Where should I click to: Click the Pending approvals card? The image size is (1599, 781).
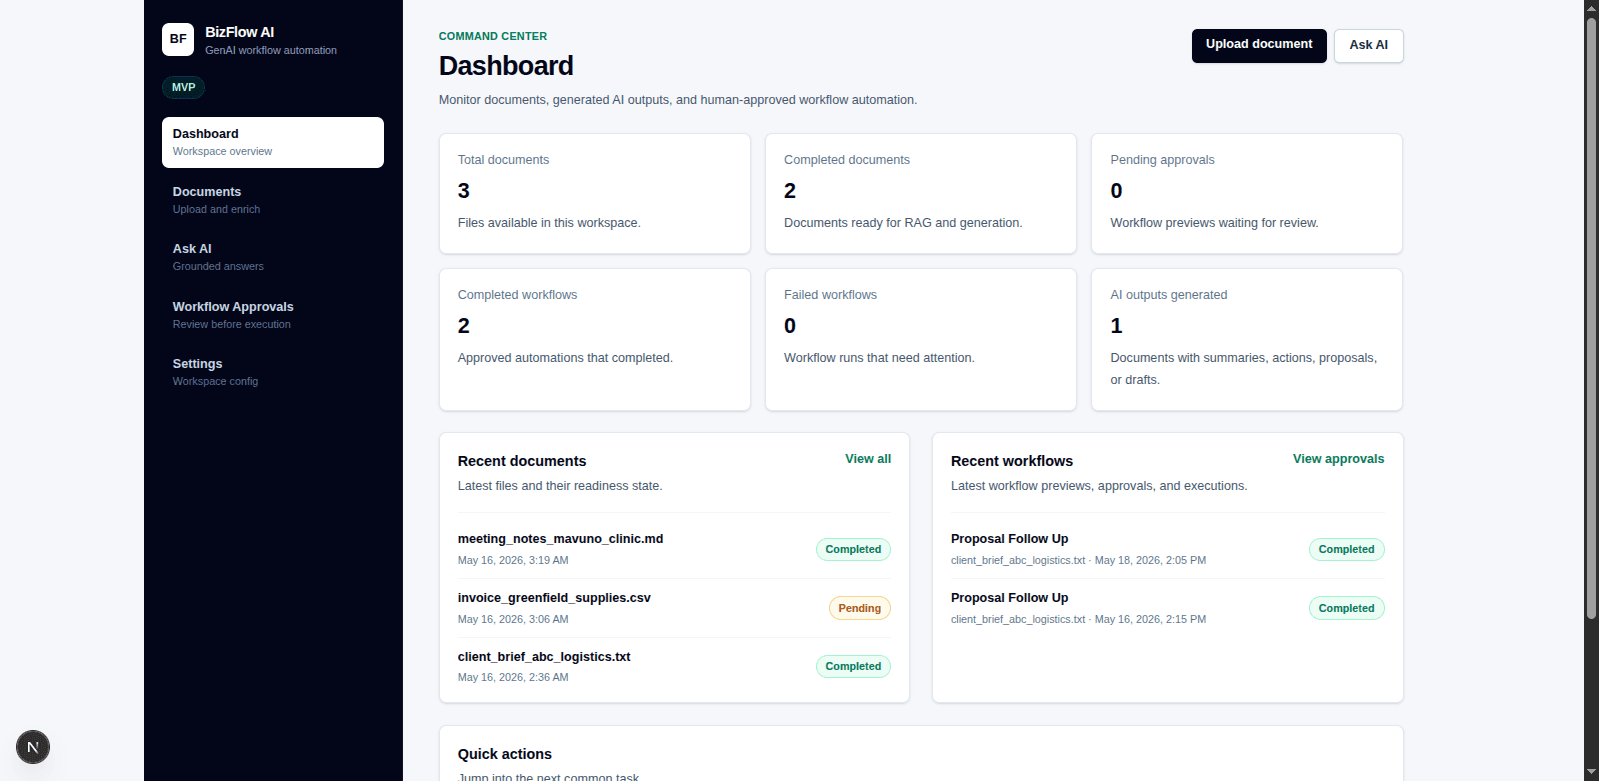coord(1247,194)
